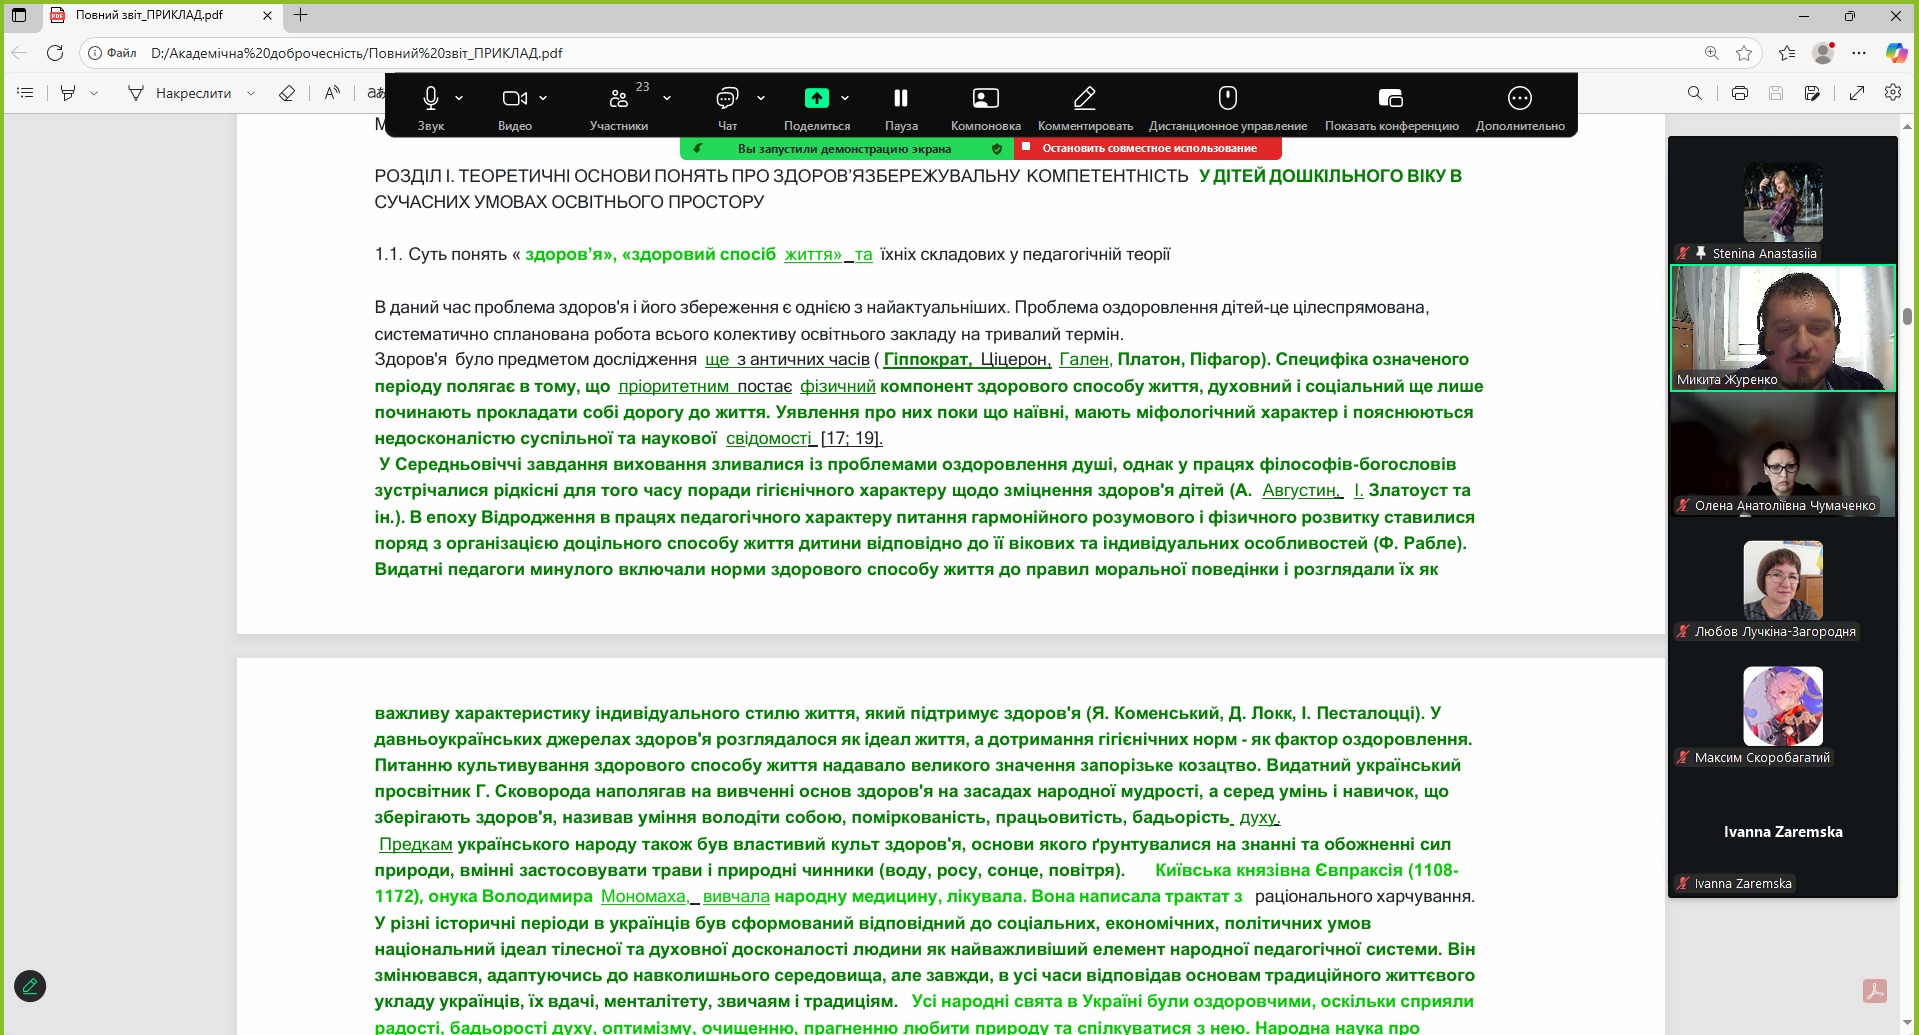Click the Комментировать annotate pencil icon

click(1085, 98)
